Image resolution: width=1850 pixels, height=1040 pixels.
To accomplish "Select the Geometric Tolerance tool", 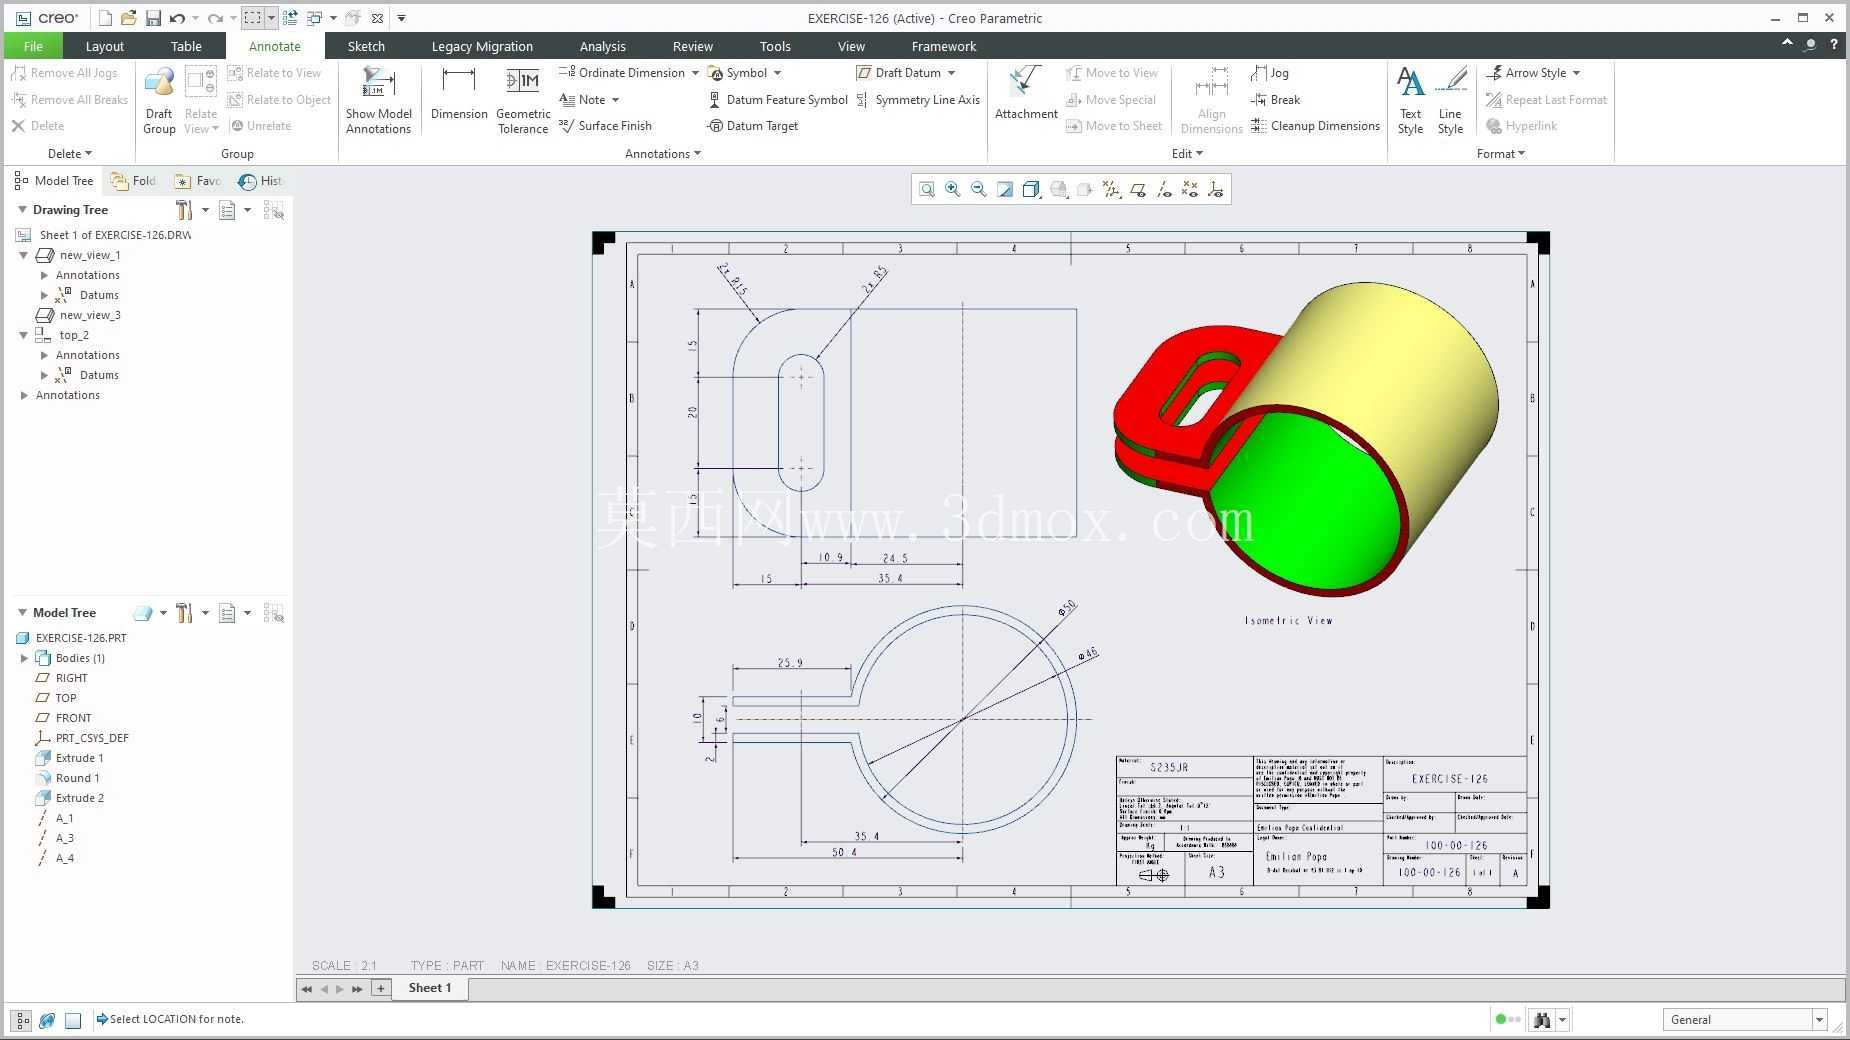I will [523, 100].
